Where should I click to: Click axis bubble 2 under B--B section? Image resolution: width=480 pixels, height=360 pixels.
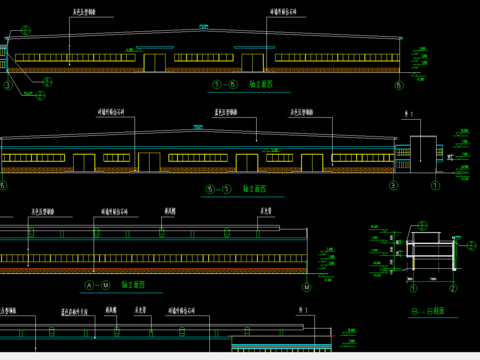click(453, 288)
